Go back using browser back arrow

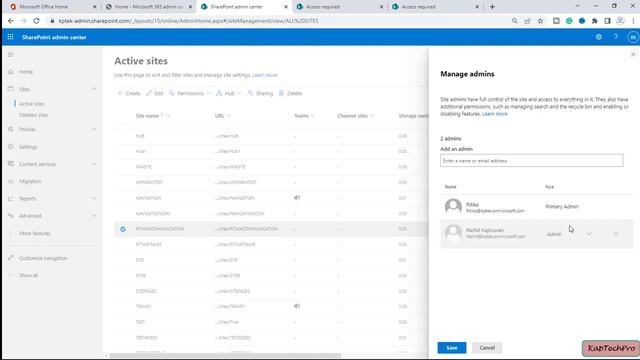pyautogui.click(x=11, y=21)
